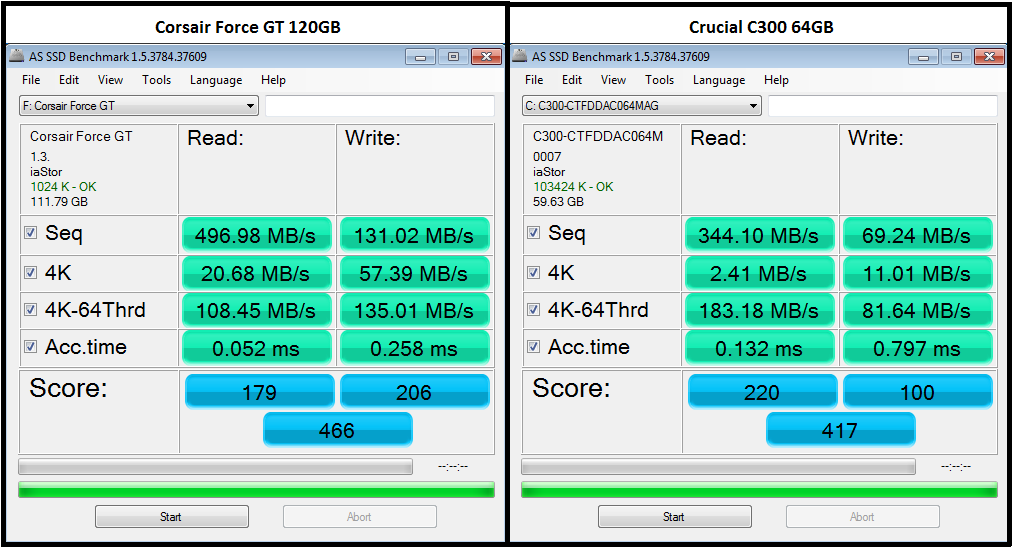Click the 57.39 MB/s 4K write result
The image size is (1012, 548).
tap(414, 274)
